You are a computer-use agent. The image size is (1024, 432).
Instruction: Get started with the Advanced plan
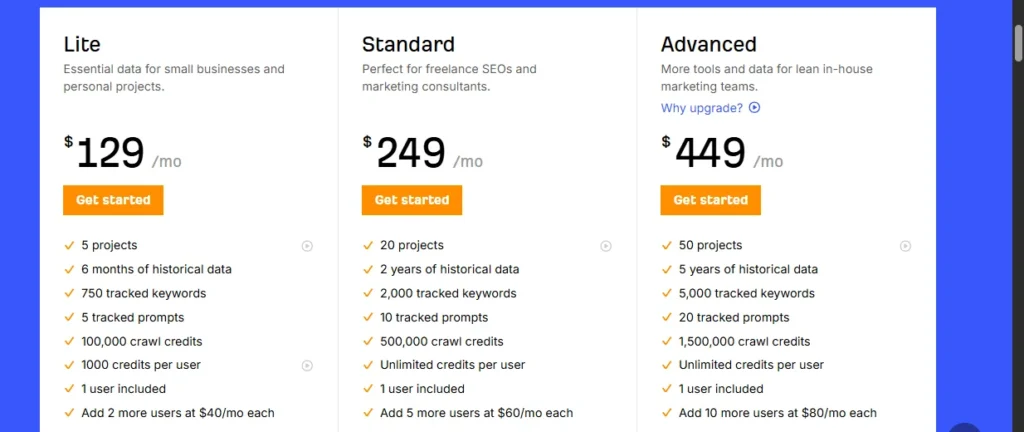tap(710, 200)
